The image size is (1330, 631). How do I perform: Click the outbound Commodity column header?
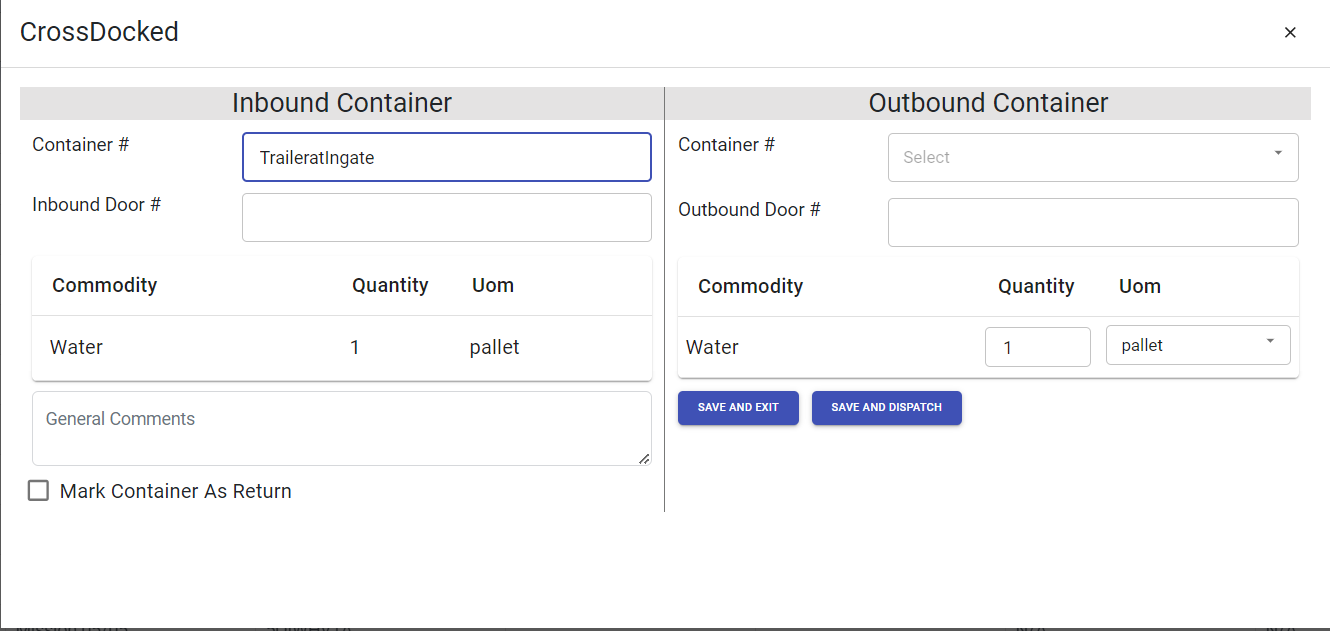tap(750, 286)
